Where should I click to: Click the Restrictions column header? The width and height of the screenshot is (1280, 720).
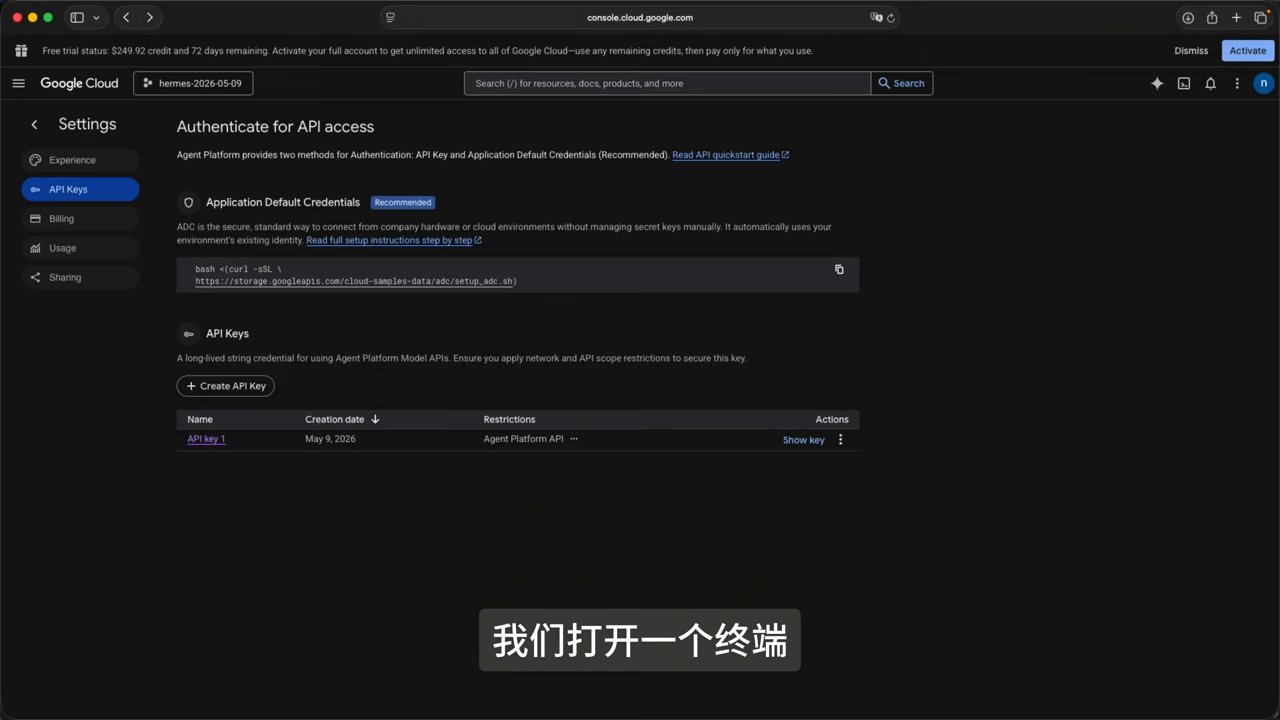tap(509, 419)
